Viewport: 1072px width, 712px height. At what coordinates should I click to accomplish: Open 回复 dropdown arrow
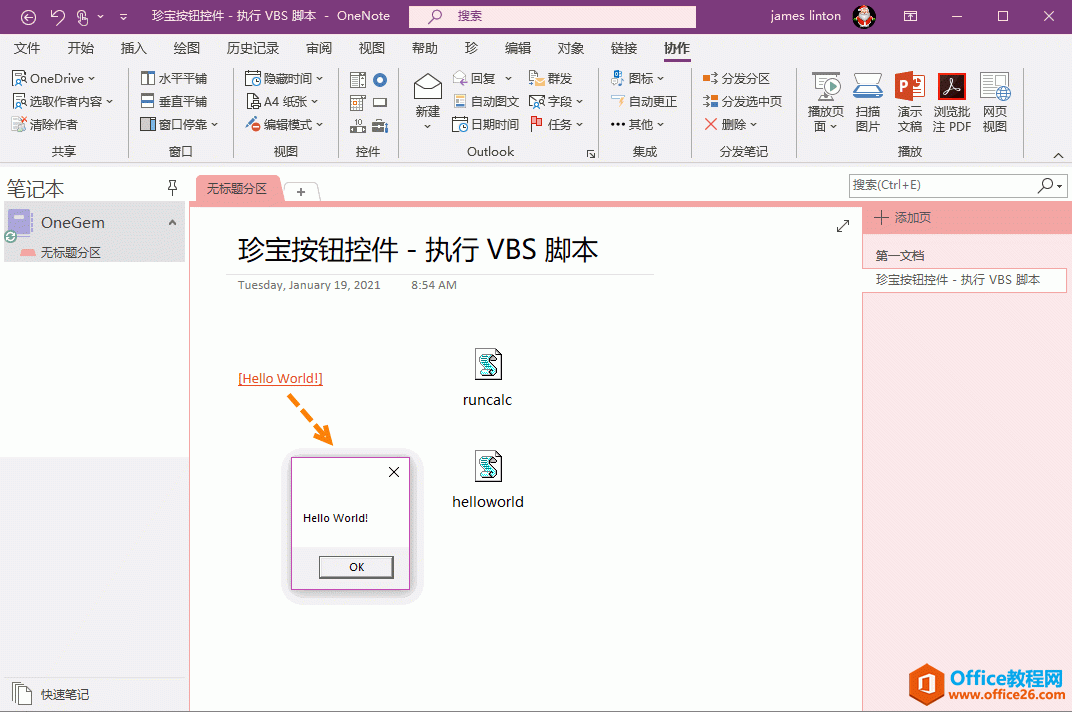[508, 79]
